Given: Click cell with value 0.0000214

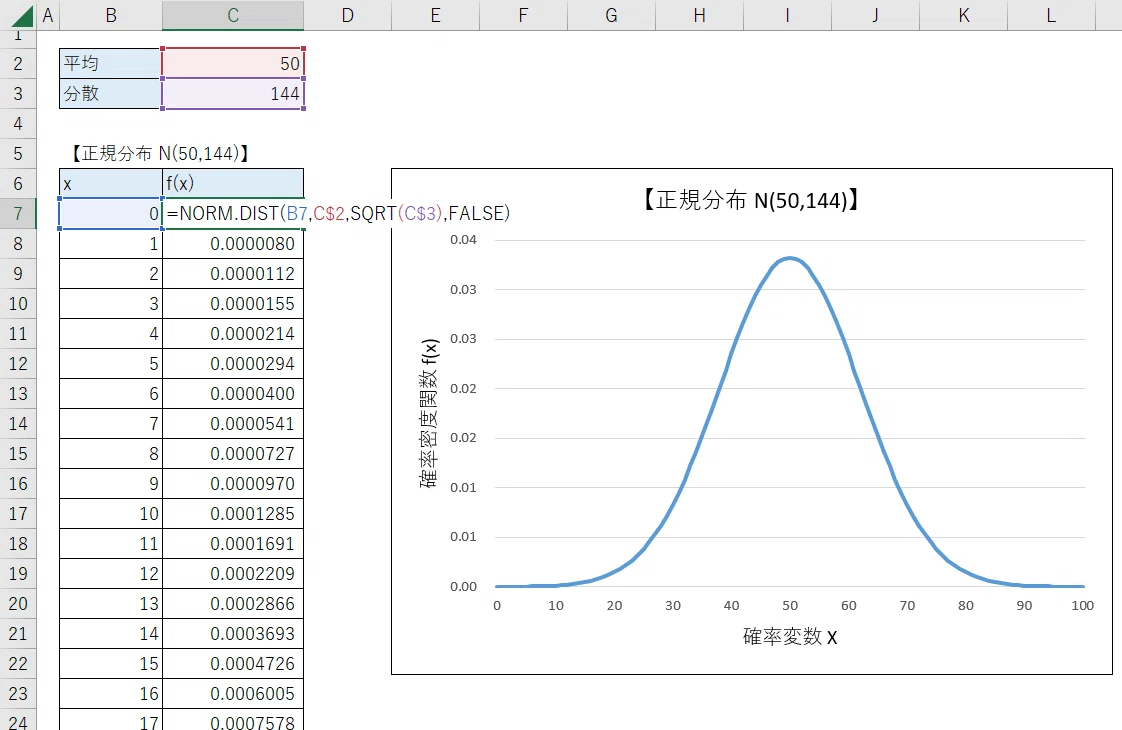Looking at the screenshot, I should [233, 334].
